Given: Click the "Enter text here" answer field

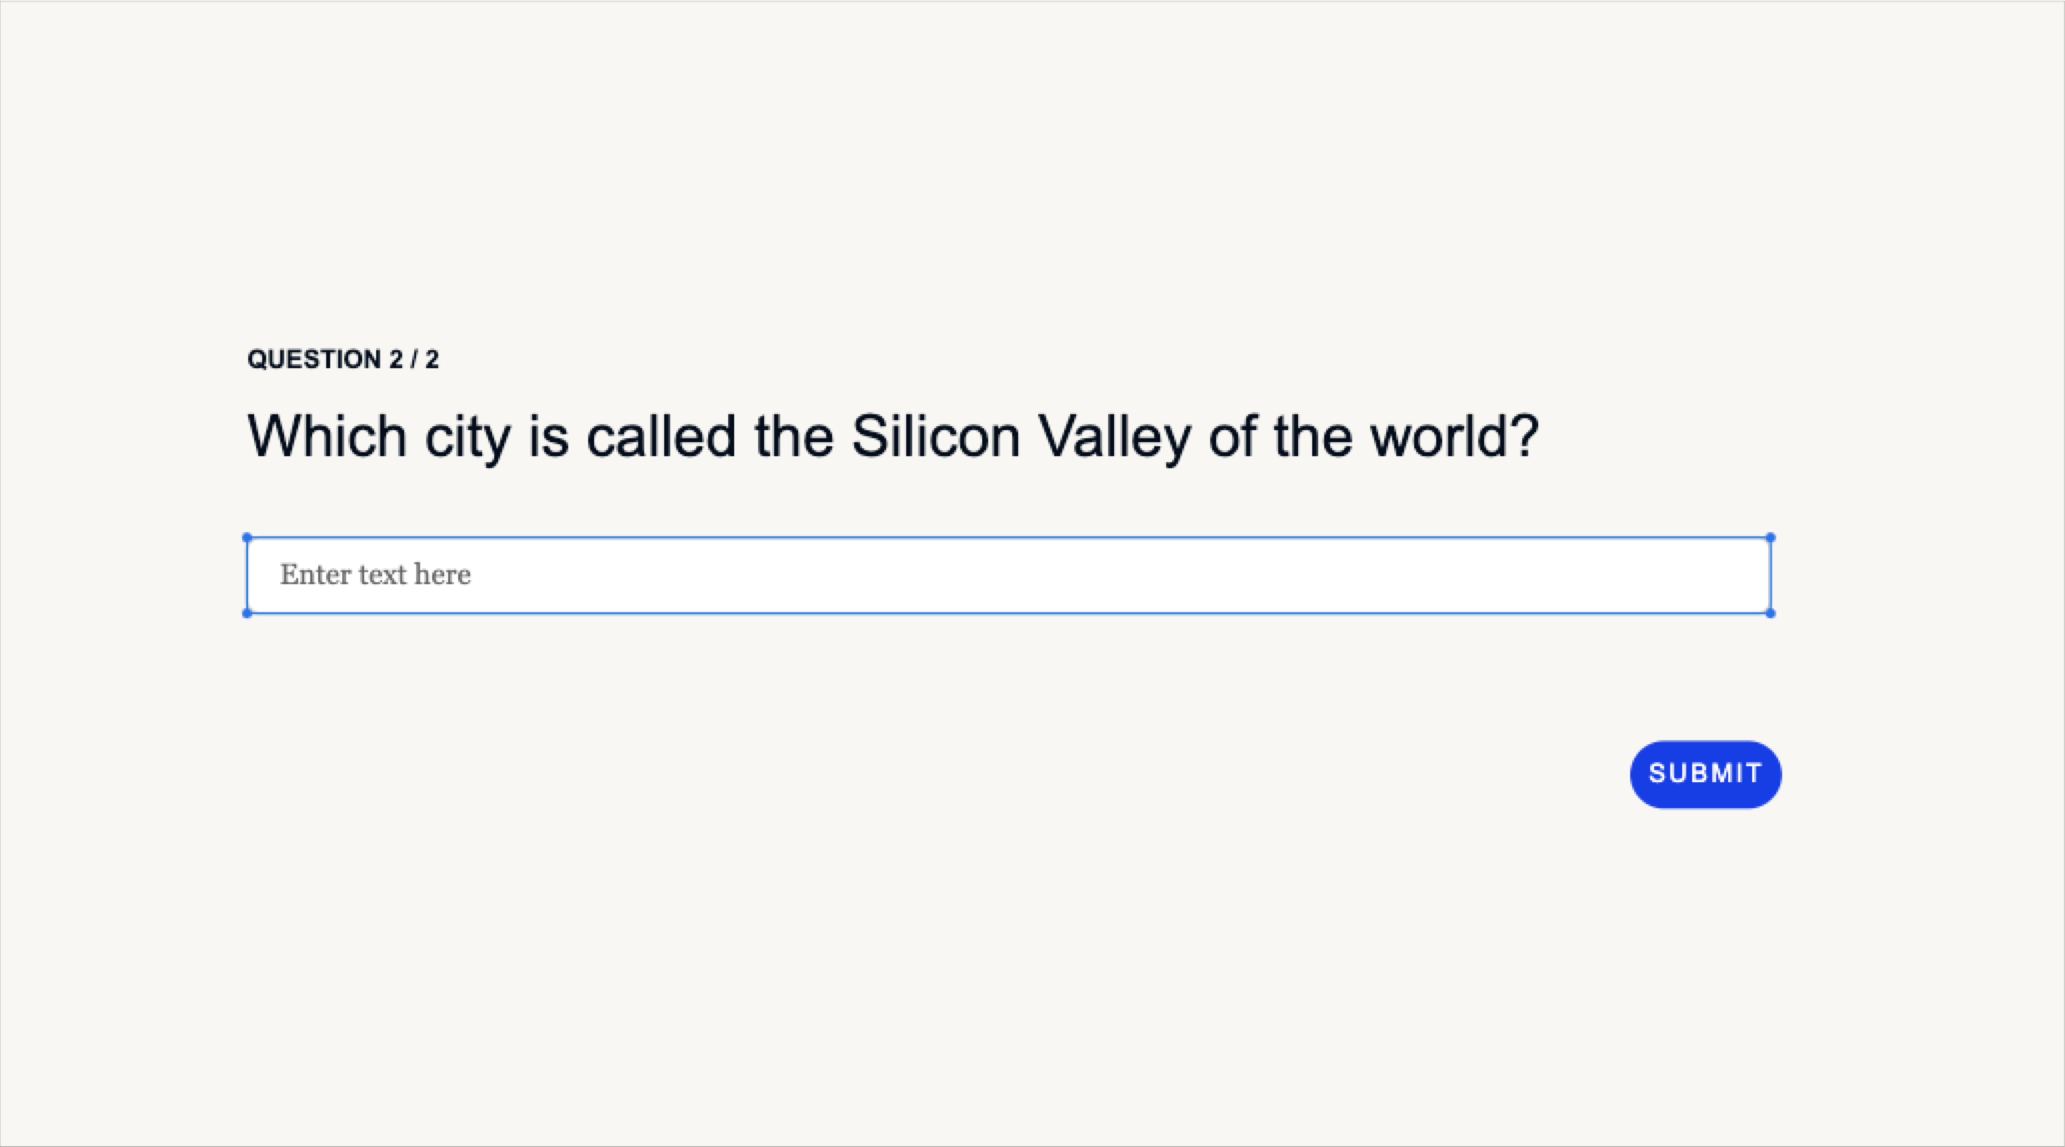Looking at the screenshot, I should [x=1008, y=575].
